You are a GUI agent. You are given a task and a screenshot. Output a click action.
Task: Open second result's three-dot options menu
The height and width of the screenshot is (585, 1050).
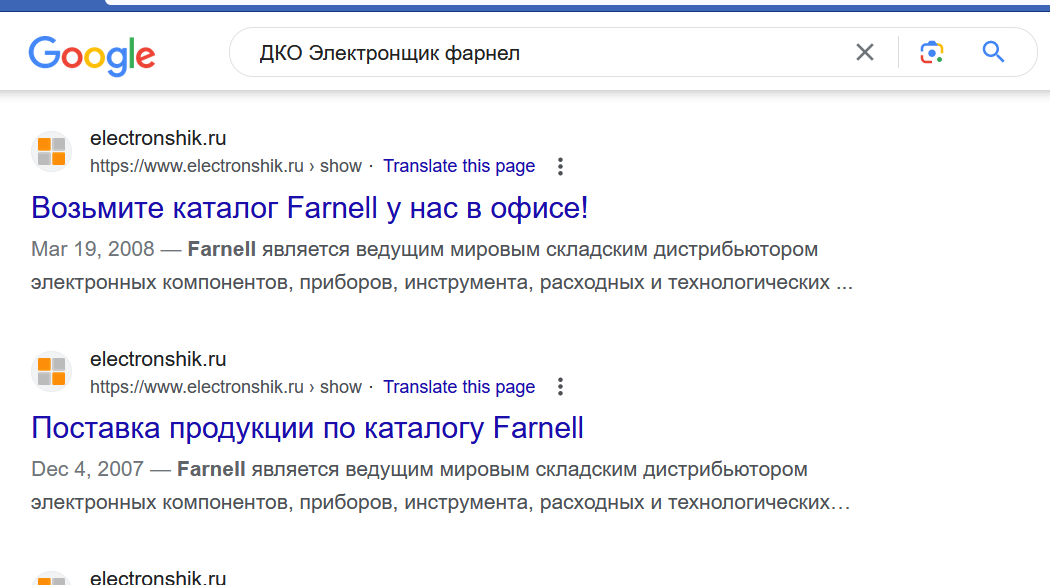tap(561, 387)
